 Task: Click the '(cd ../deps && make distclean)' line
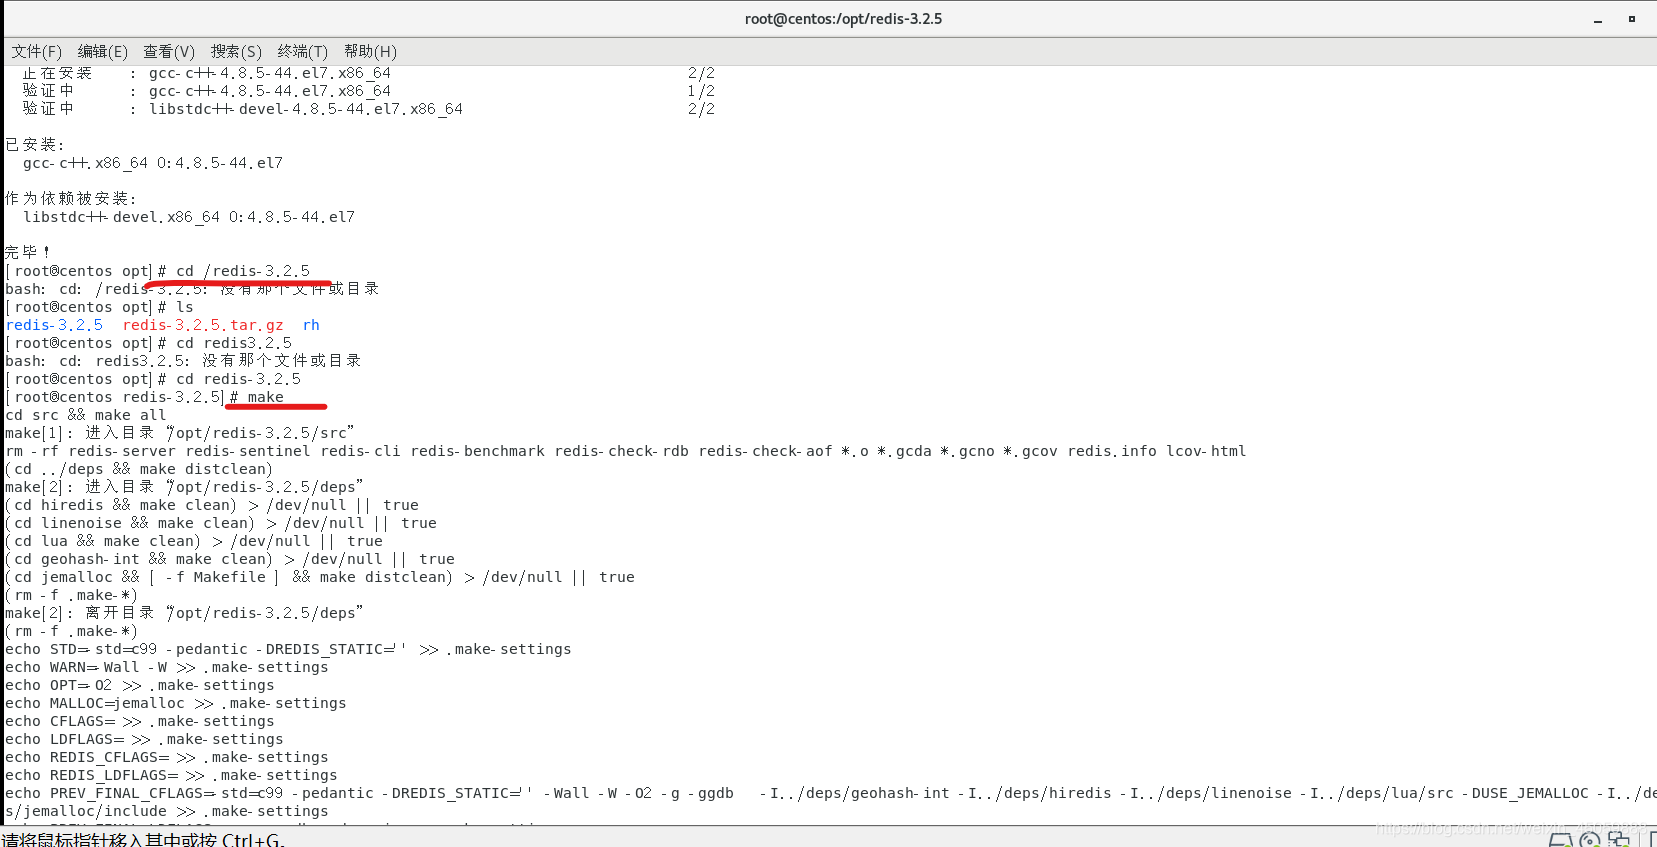139,469
